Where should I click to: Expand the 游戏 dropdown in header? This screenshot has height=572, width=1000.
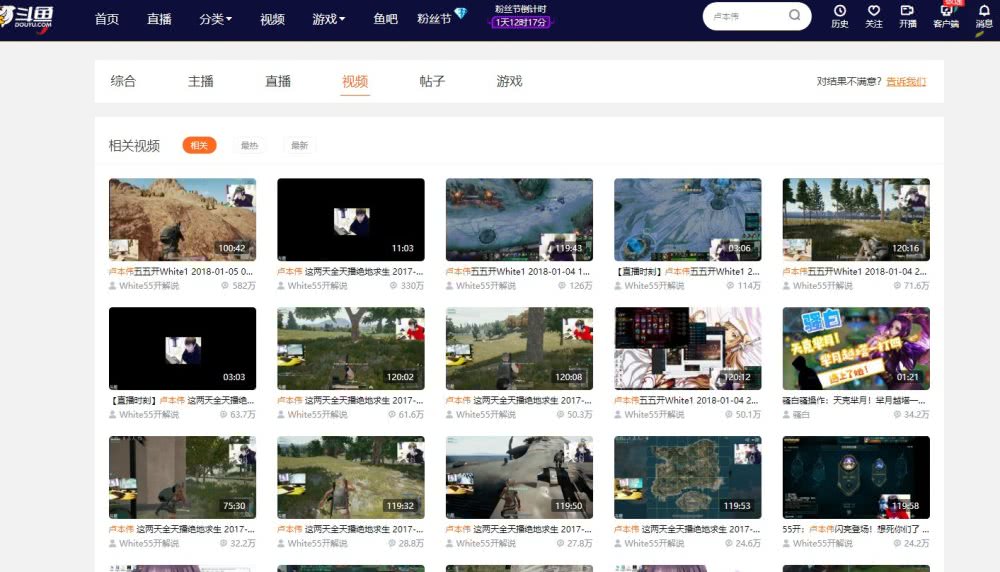click(x=329, y=19)
